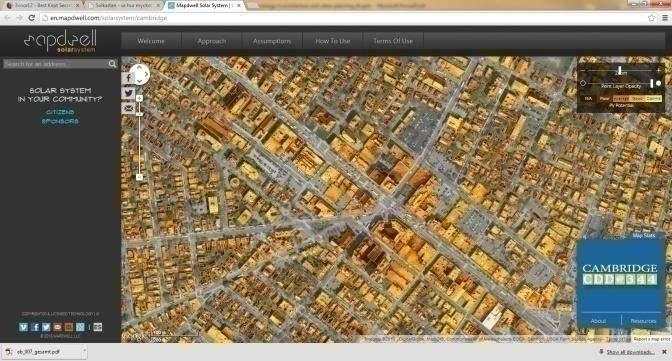Pan the map down with the compass arrow
672x361 pixels.
(139, 81)
